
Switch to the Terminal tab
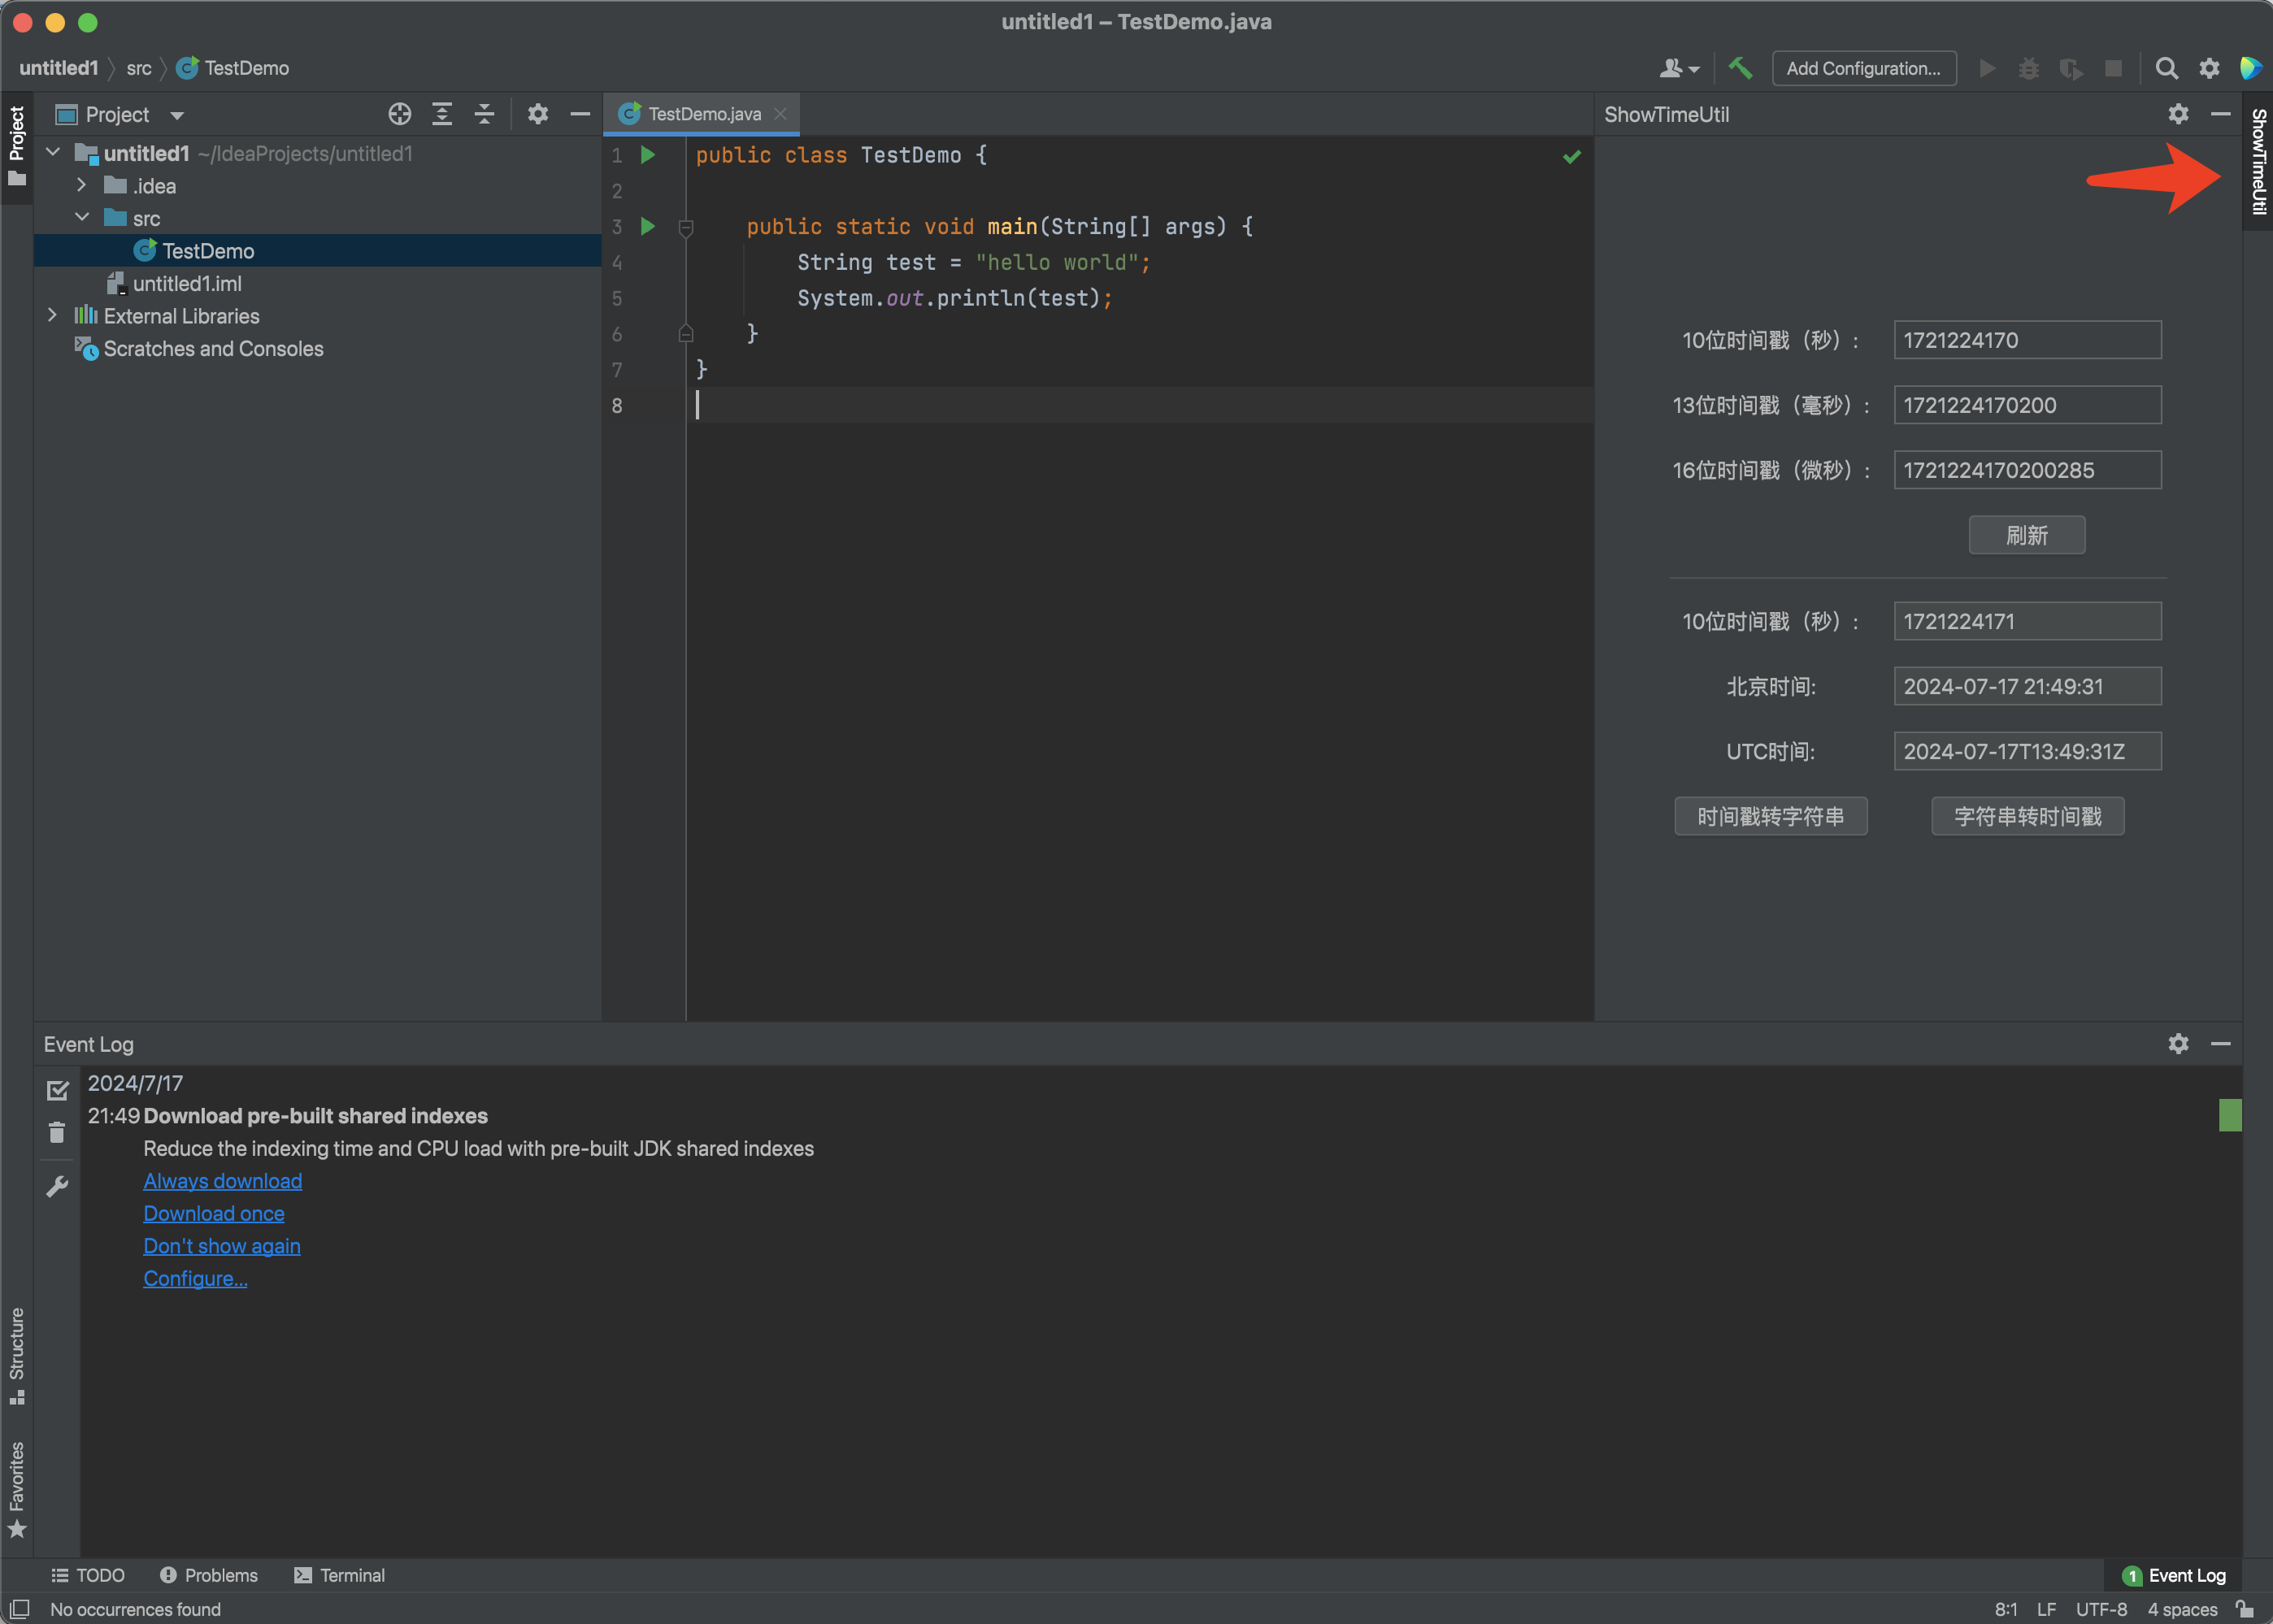click(339, 1575)
